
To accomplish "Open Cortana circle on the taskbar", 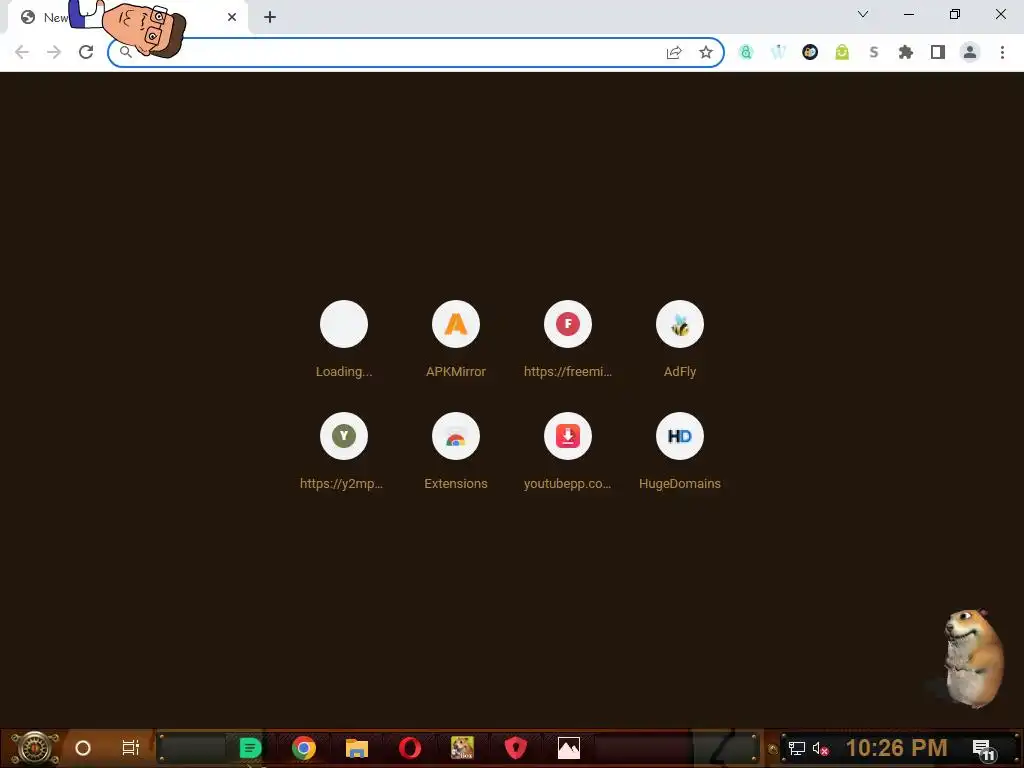I will tap(83, 748).
